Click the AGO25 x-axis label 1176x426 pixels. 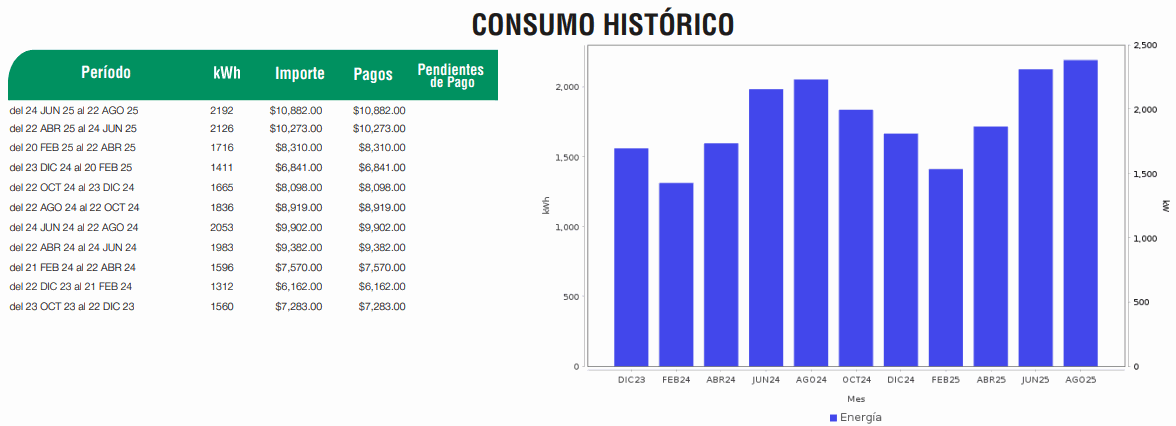(x=1082, y=380)
